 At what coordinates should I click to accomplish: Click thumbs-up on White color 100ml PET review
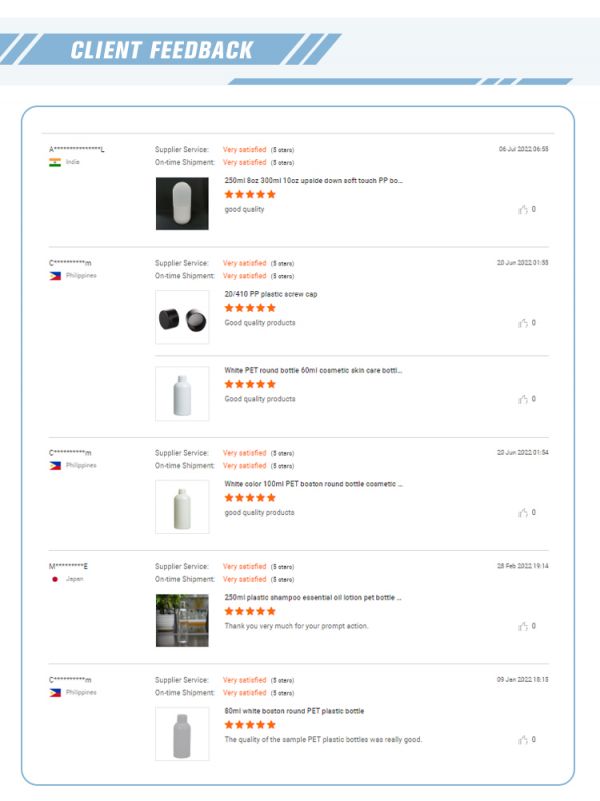pyautogui.click(x=523, y=513)
